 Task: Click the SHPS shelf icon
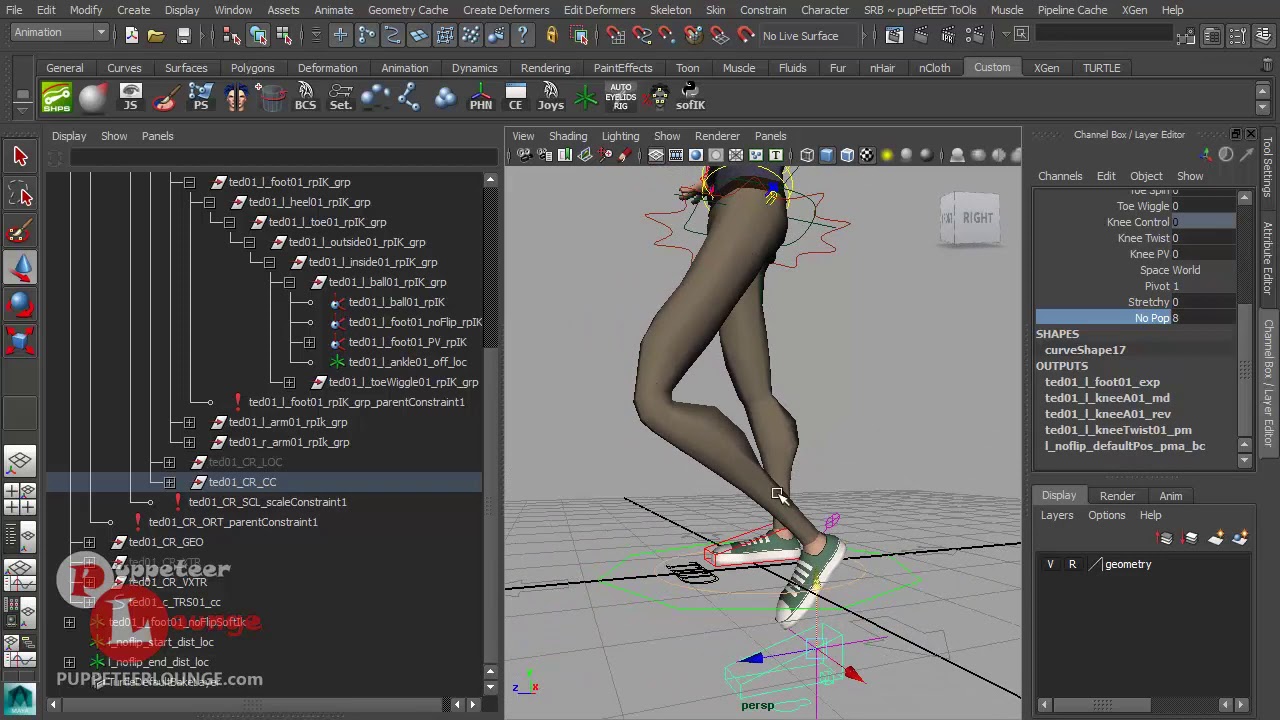tap(56, 97)
